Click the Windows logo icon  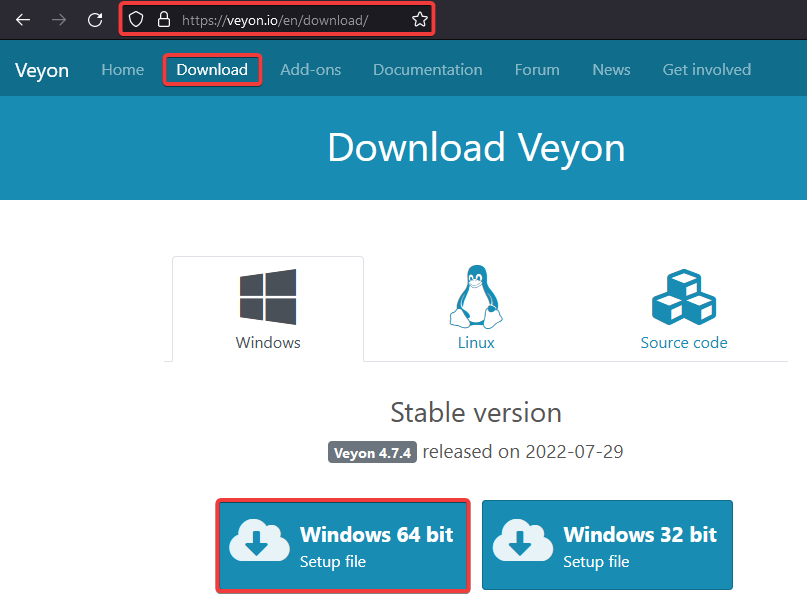[268, 296]
